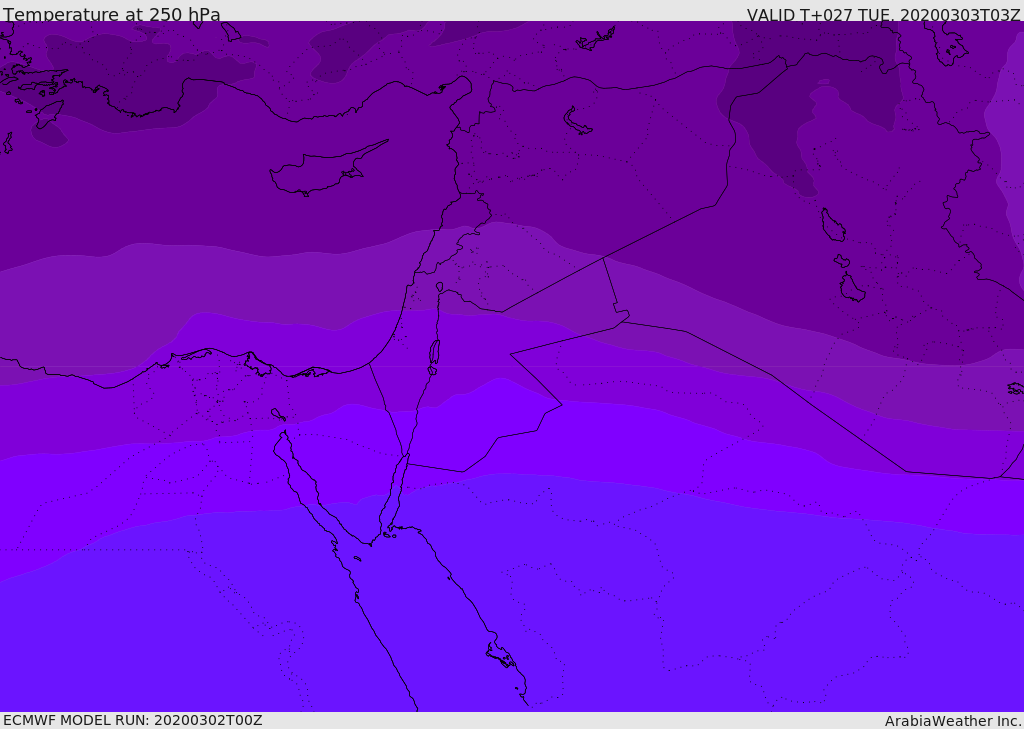Image resolution: width=1024 pixels, height=729 pixels.
Task: Click the 'ECMWF MODEL RUN: 20200302T00Z' label
Action: point(133,720)
